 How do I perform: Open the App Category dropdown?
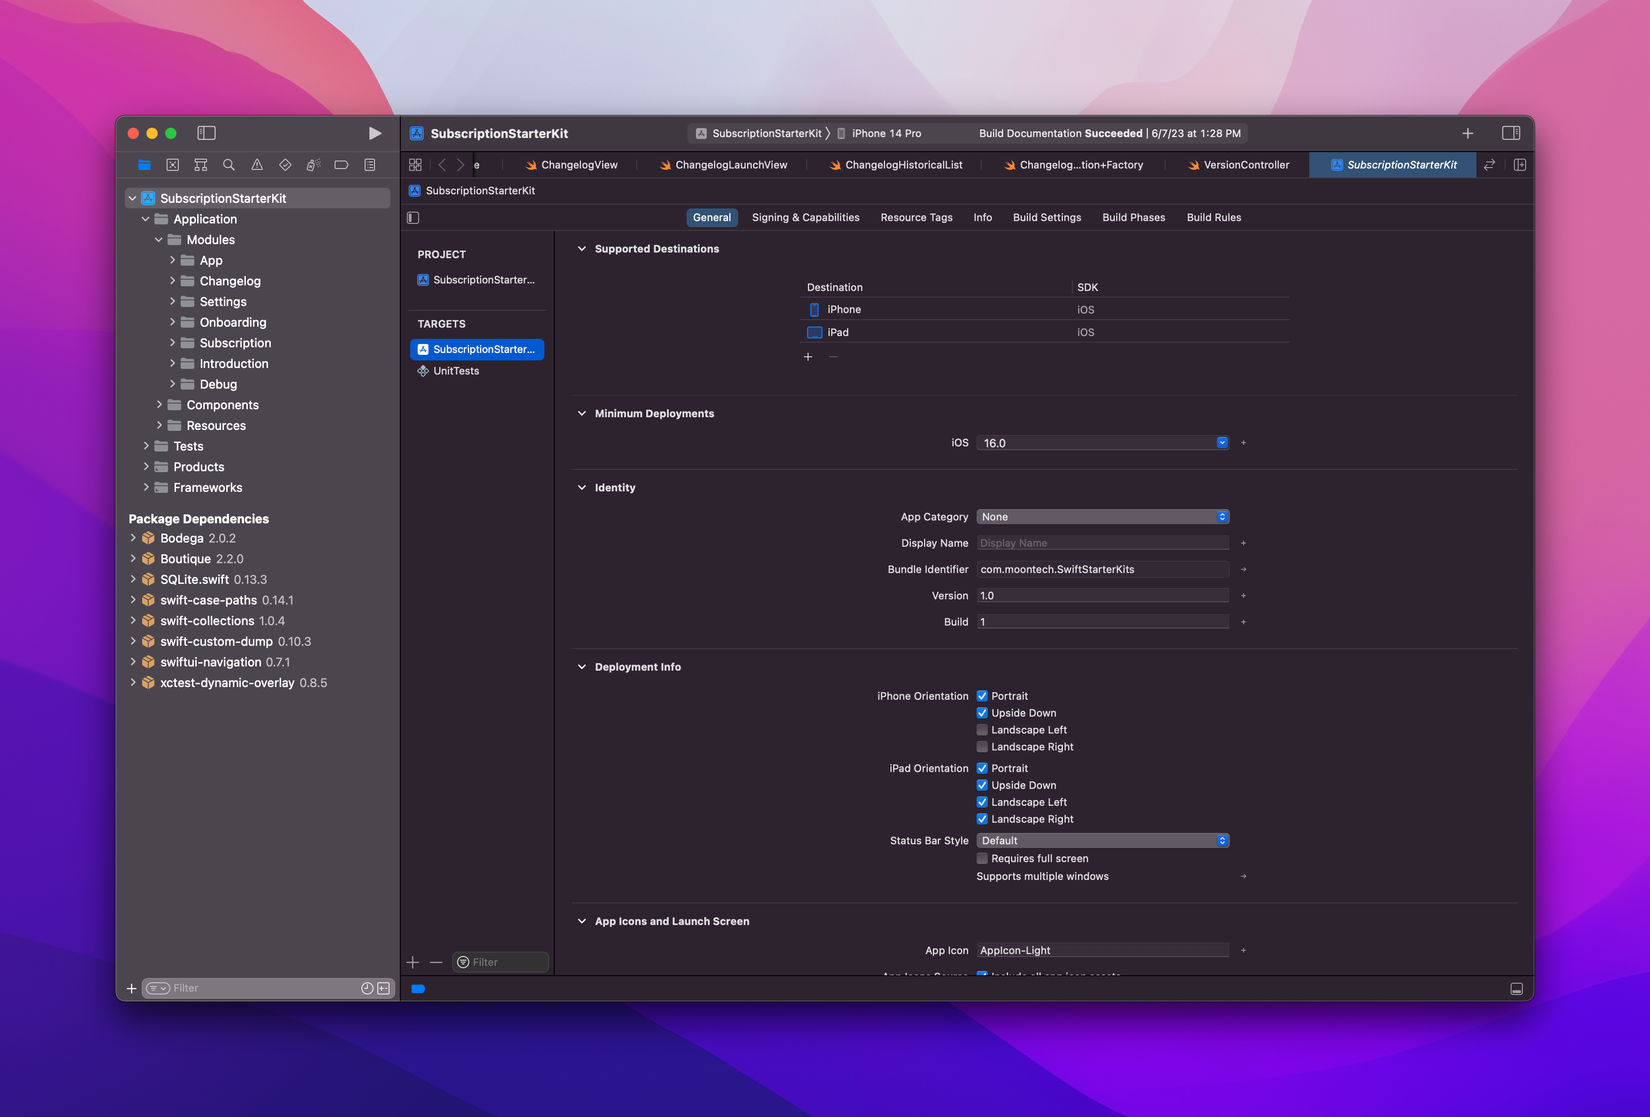tap(1102, 517)
